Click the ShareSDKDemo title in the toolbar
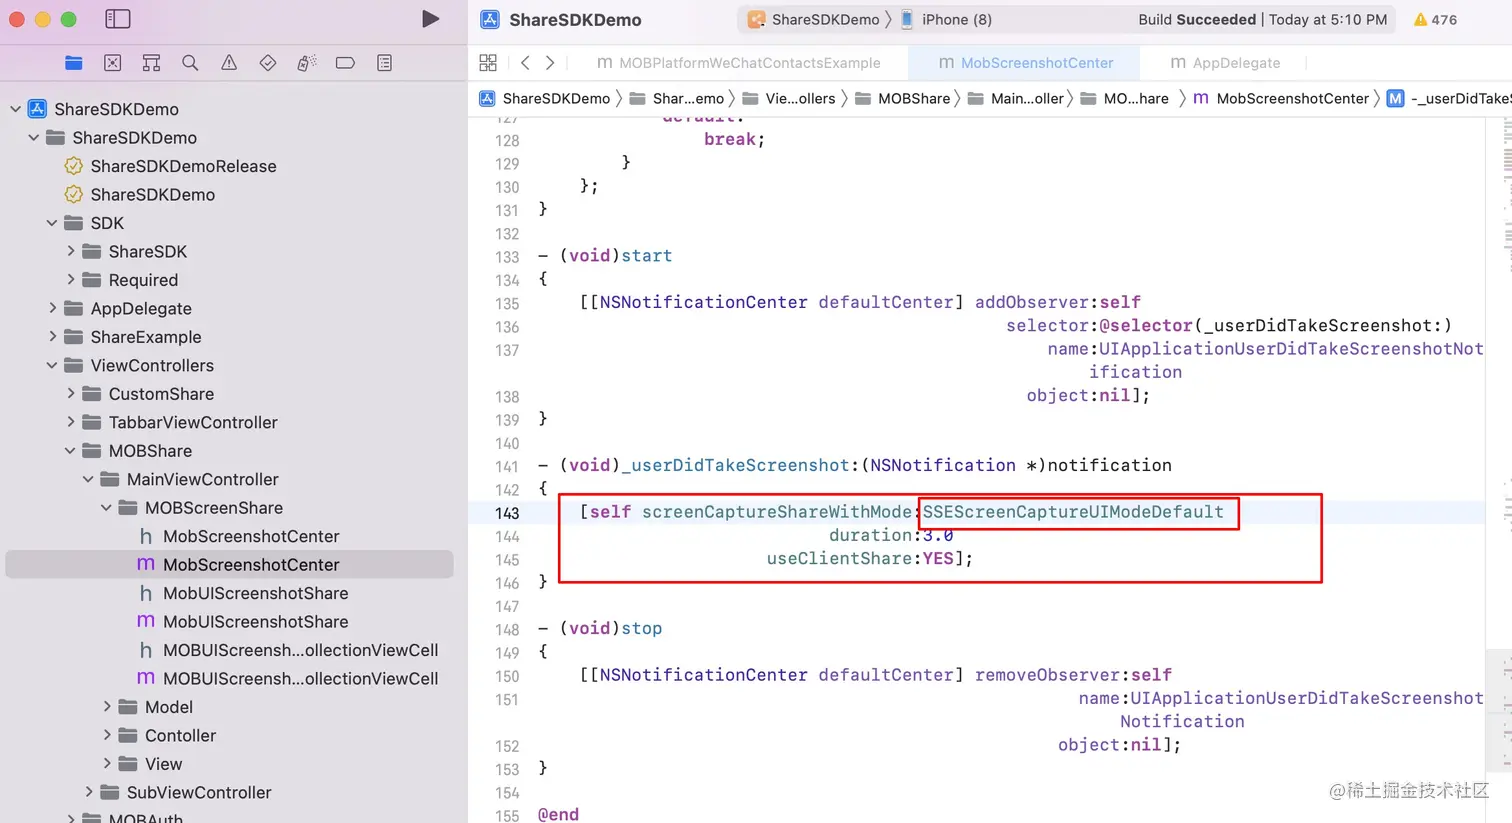Viewport: 1512px width, 823px height. pos(575,19)
